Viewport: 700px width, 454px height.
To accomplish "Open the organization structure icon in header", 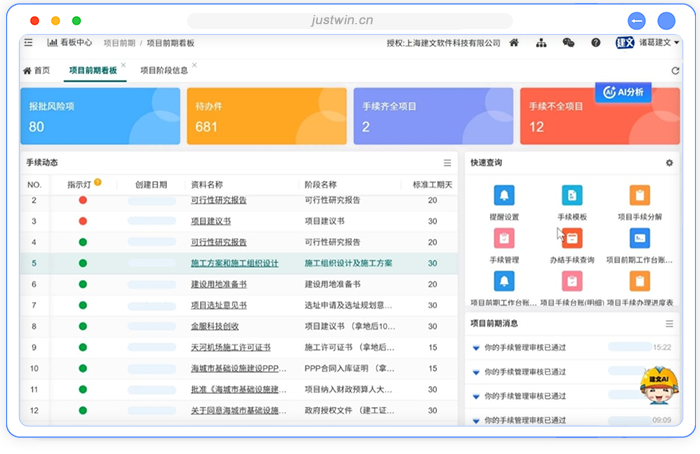I will 541,43.
